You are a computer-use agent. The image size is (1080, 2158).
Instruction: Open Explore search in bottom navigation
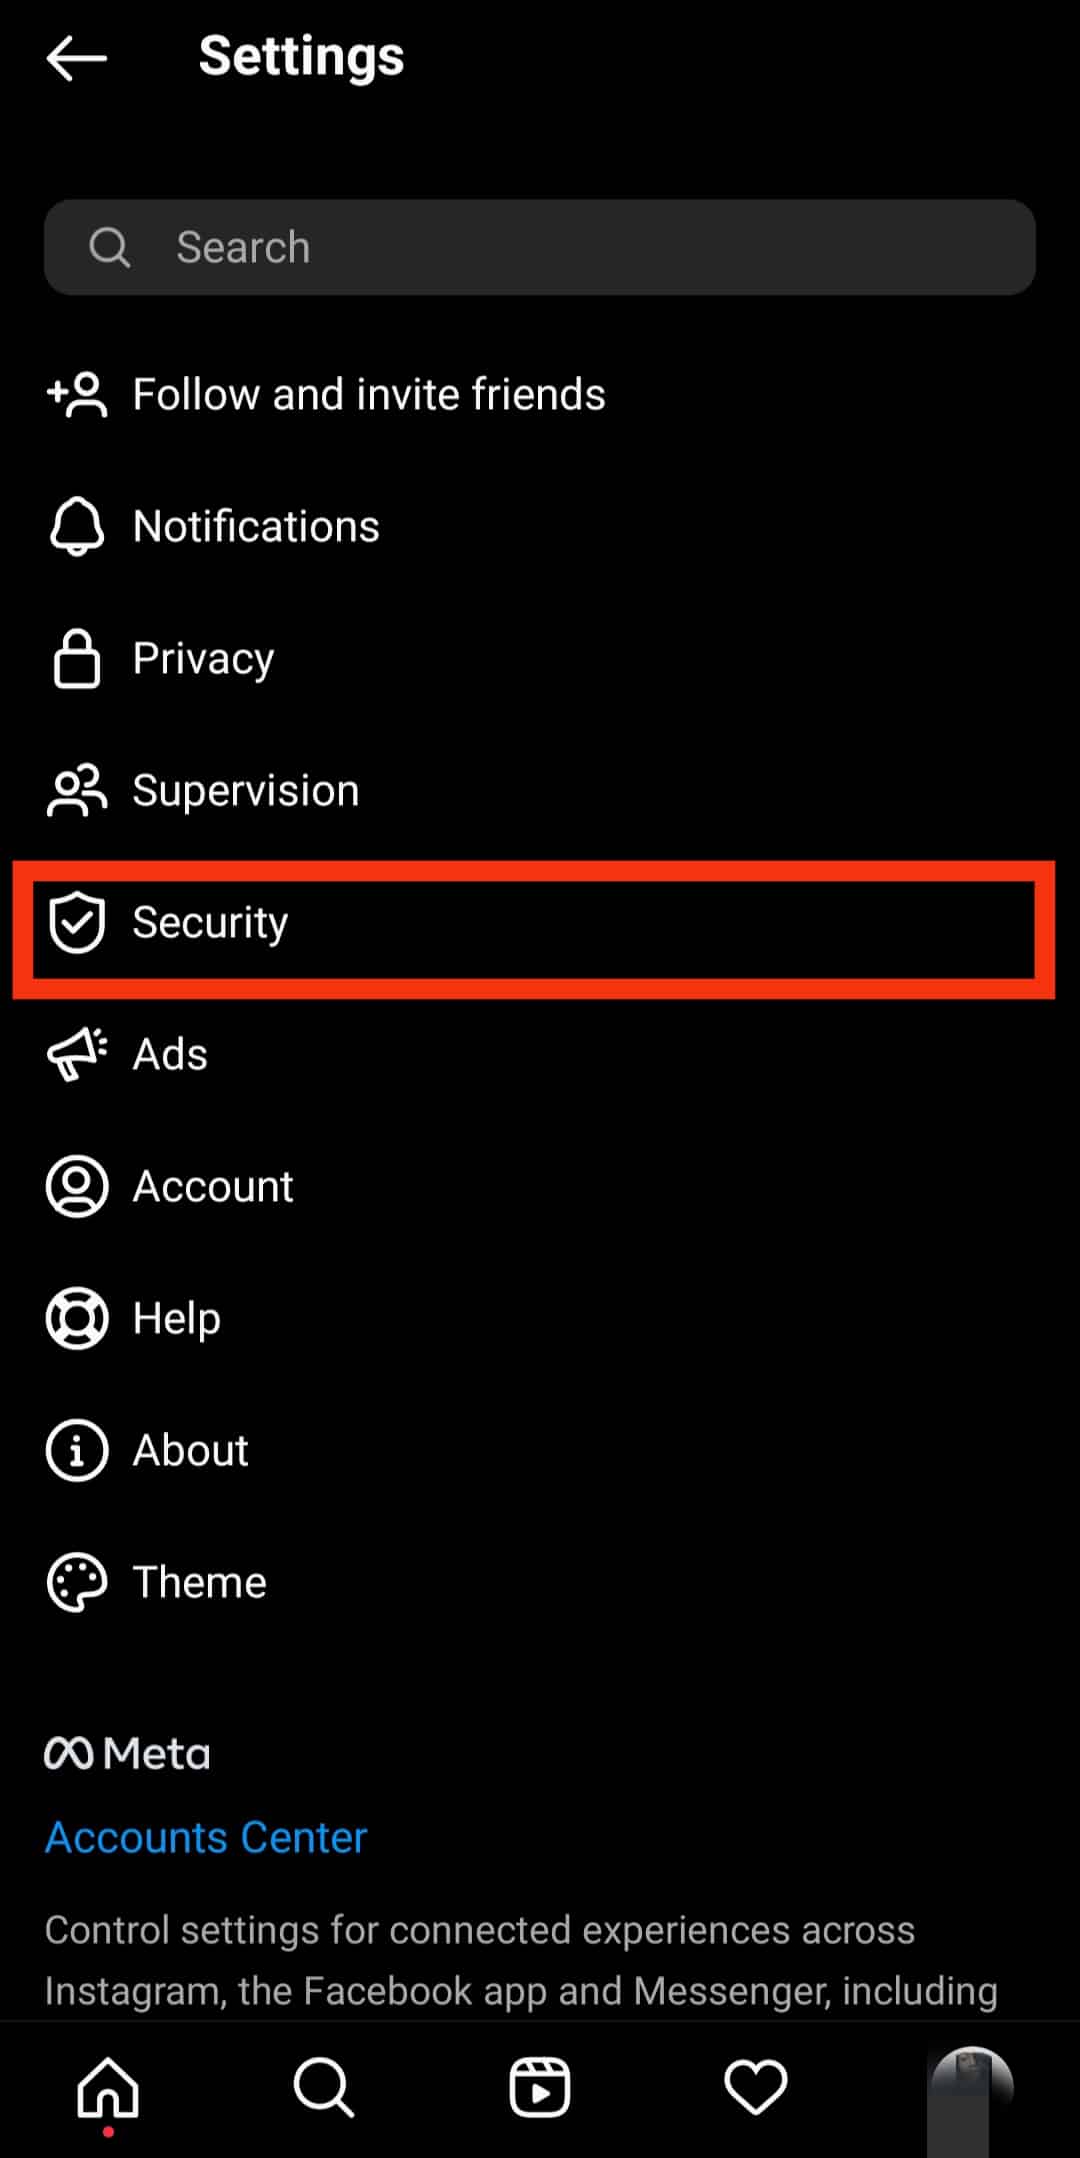[324, 2088]
